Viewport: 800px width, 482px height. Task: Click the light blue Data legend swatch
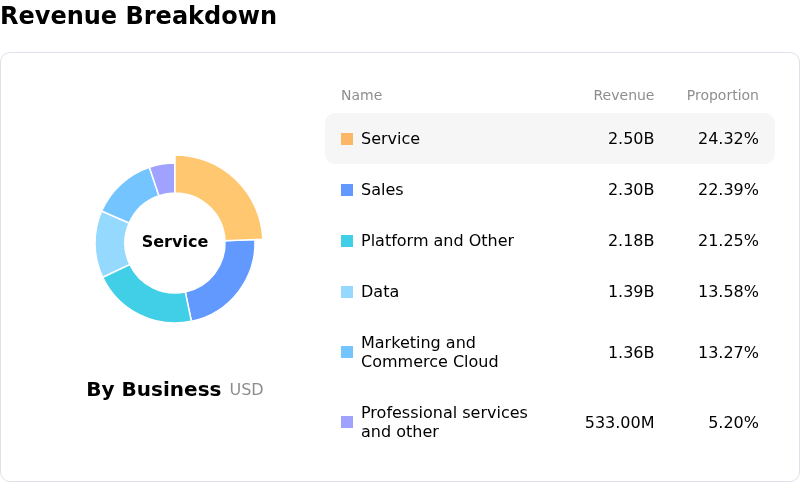click(x=347, y=292)
